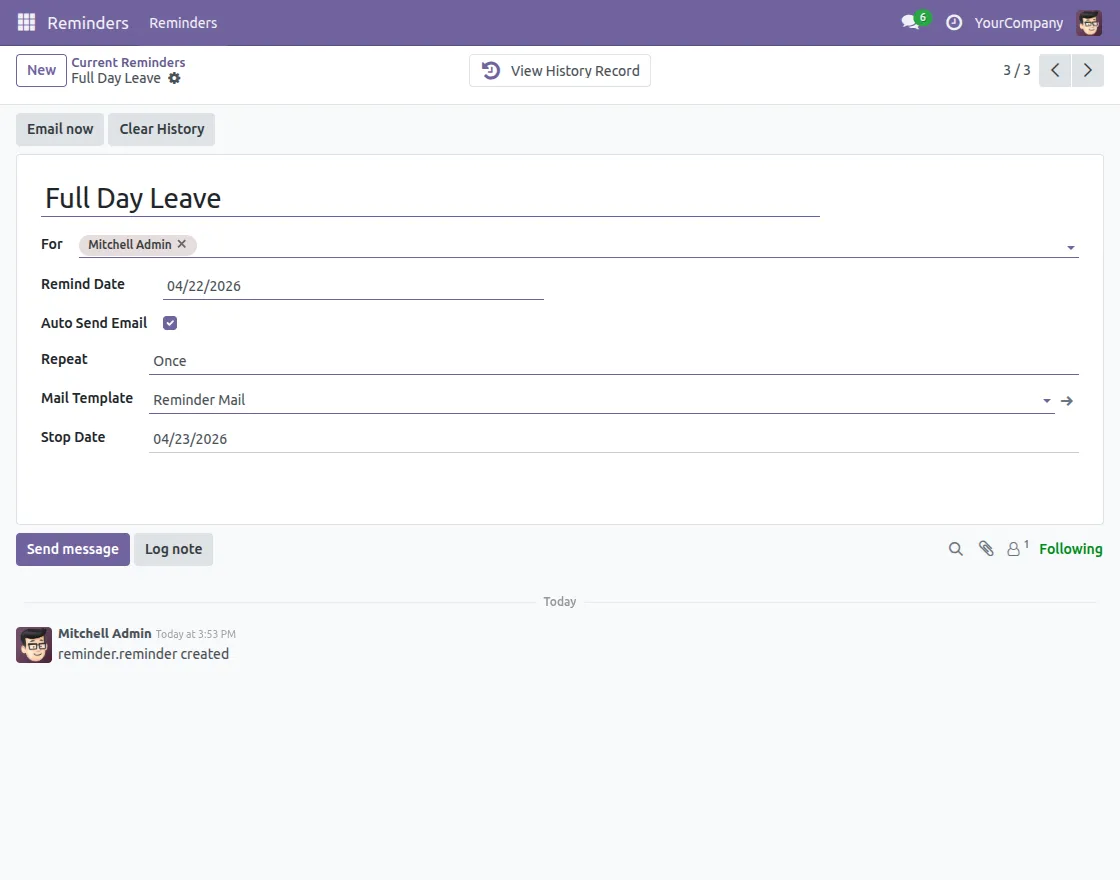Uncheck the Auto Send Email checkbox
Image resolution: width=1120 pixels, height=880 pixels.
[x=170, y=323]
